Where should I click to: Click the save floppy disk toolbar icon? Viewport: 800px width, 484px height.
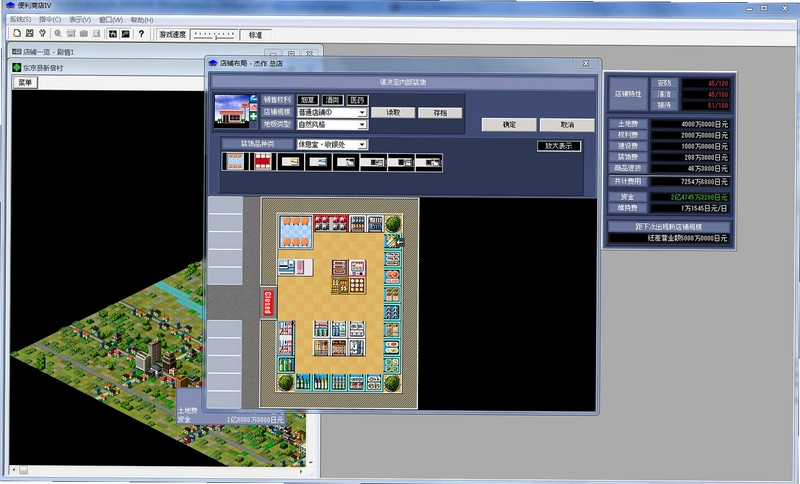coord(30,34)
